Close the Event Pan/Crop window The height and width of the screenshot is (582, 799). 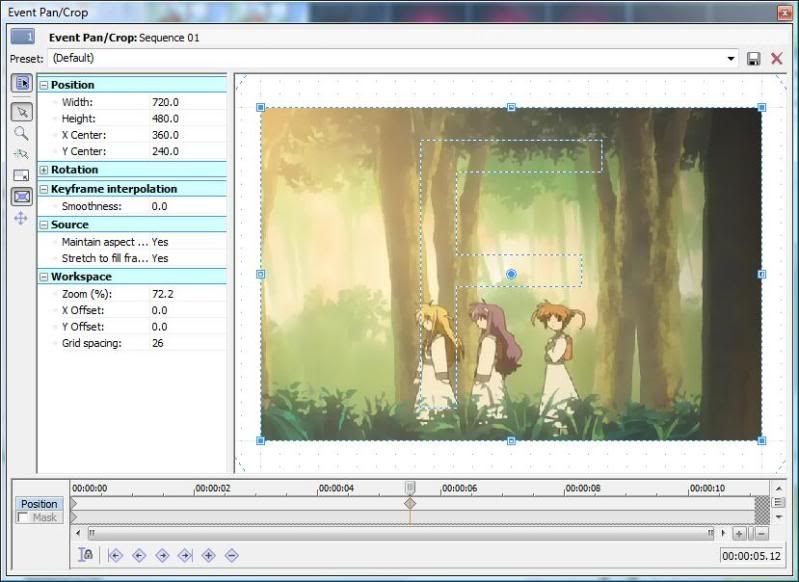point(784,12)
